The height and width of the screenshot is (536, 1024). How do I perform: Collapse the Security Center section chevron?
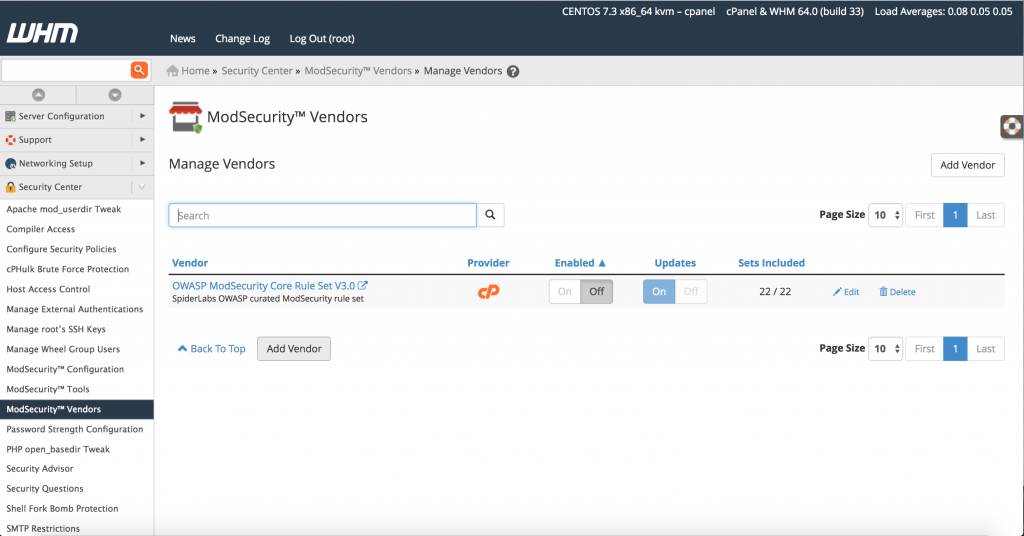142,187
